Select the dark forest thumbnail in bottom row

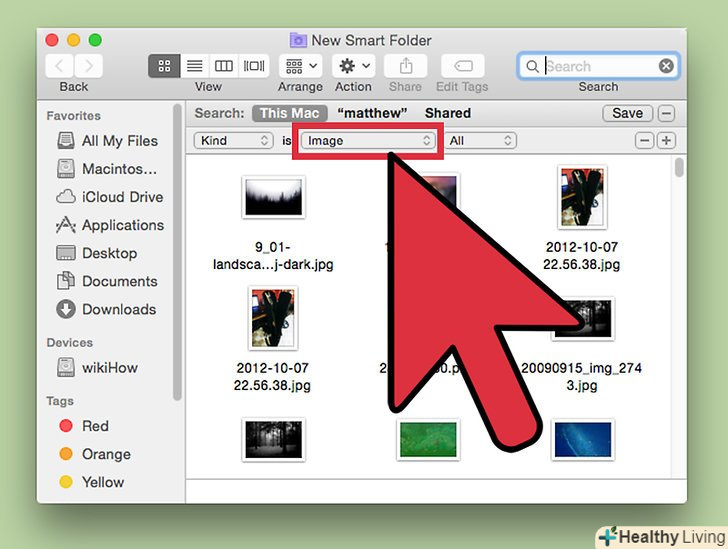[273, 439]
